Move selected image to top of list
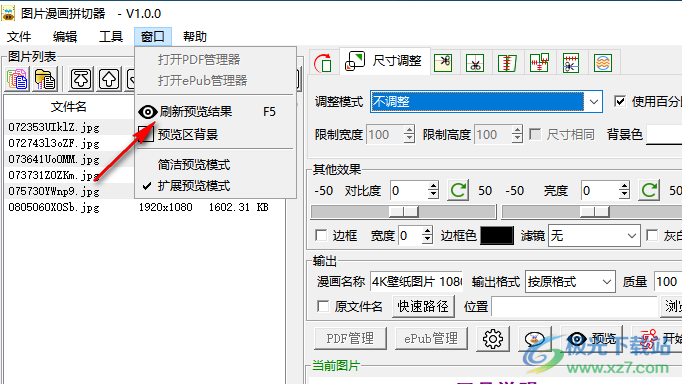Viewport: 682px width, 384px height. click(x=81, y=79)
